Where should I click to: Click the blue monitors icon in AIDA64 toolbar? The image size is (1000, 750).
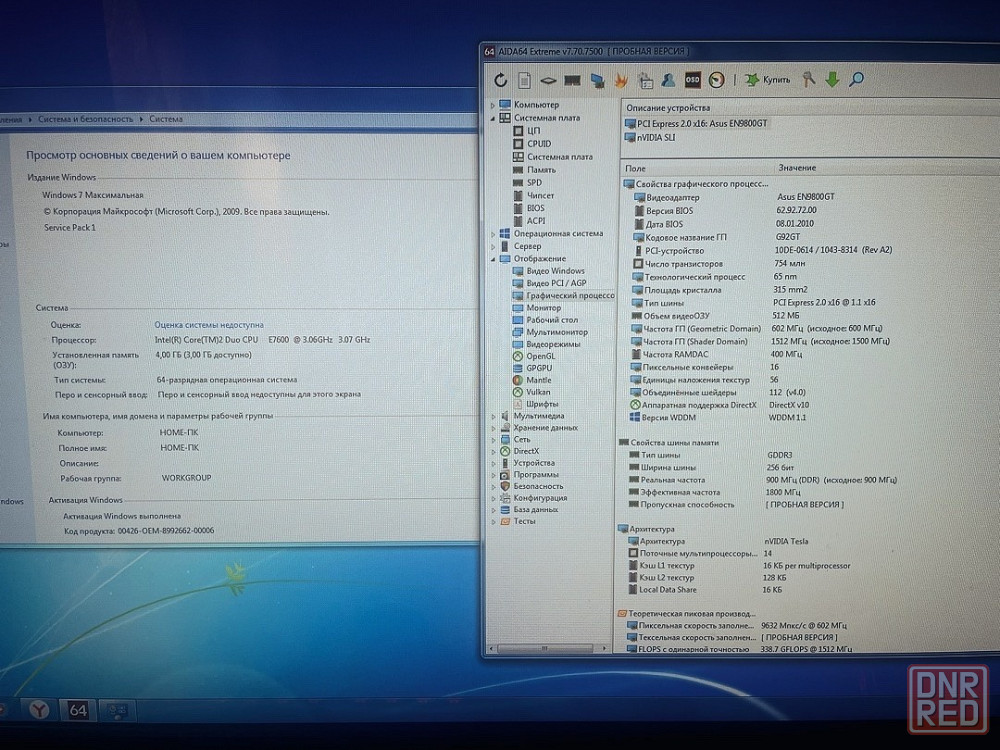click(x=598, y=80)
